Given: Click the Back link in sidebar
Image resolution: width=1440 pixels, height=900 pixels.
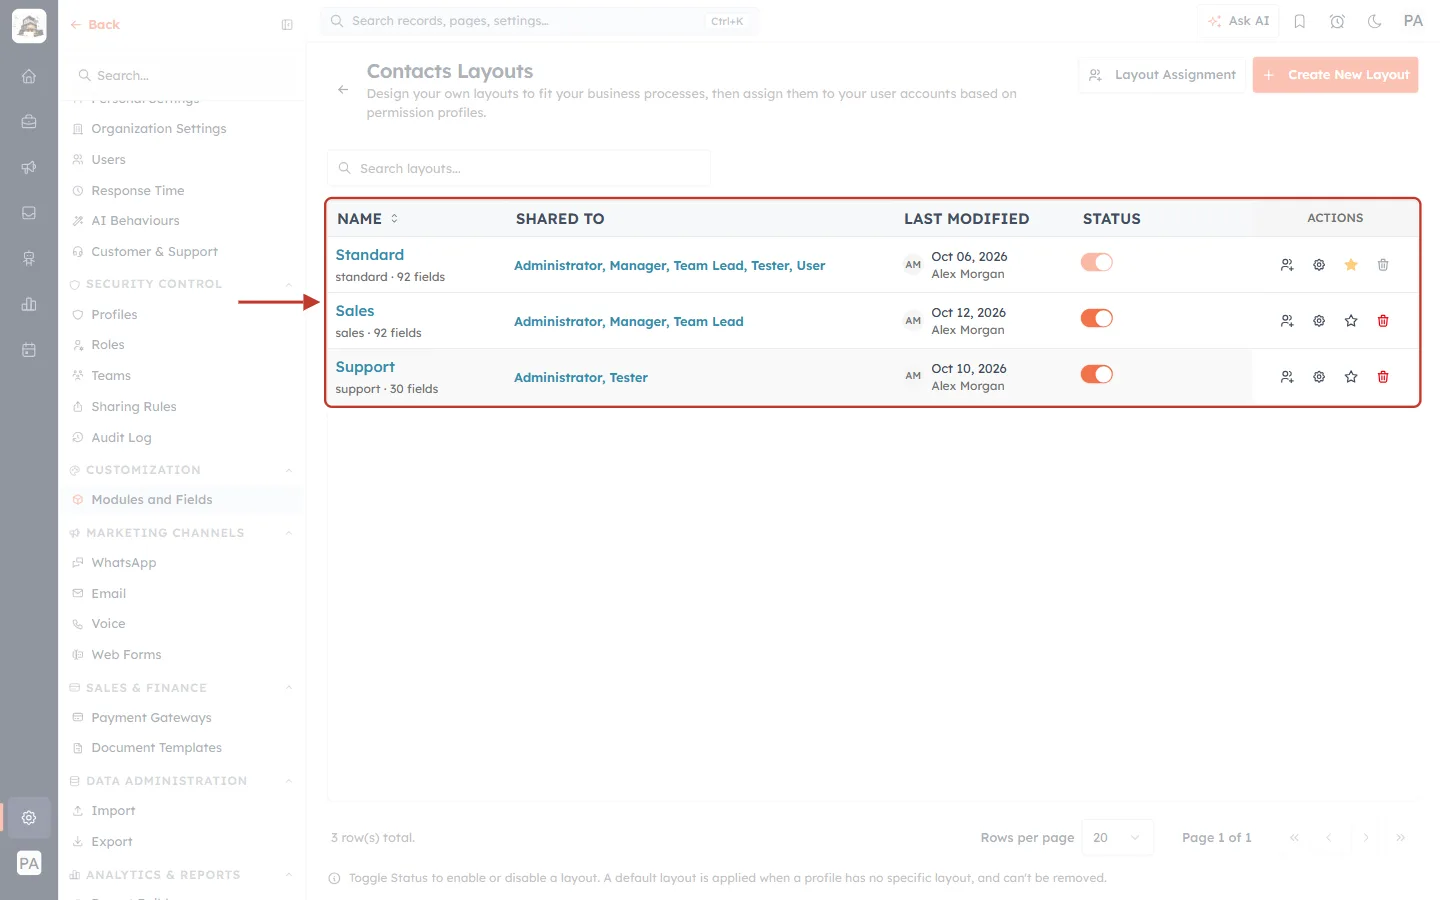Looking at the screenshot, I should tap(95, 25).
